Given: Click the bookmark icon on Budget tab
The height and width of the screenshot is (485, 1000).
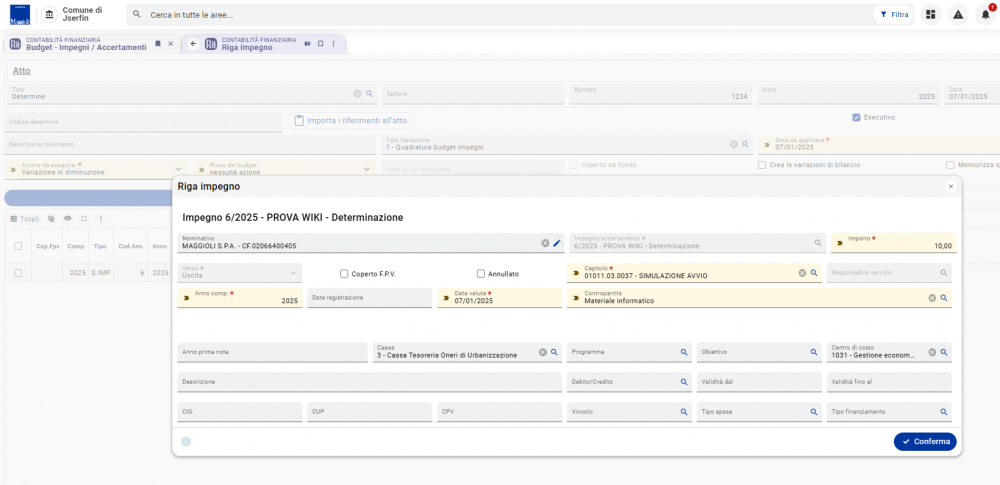Looking at the screenshot, I should point(158,43).
